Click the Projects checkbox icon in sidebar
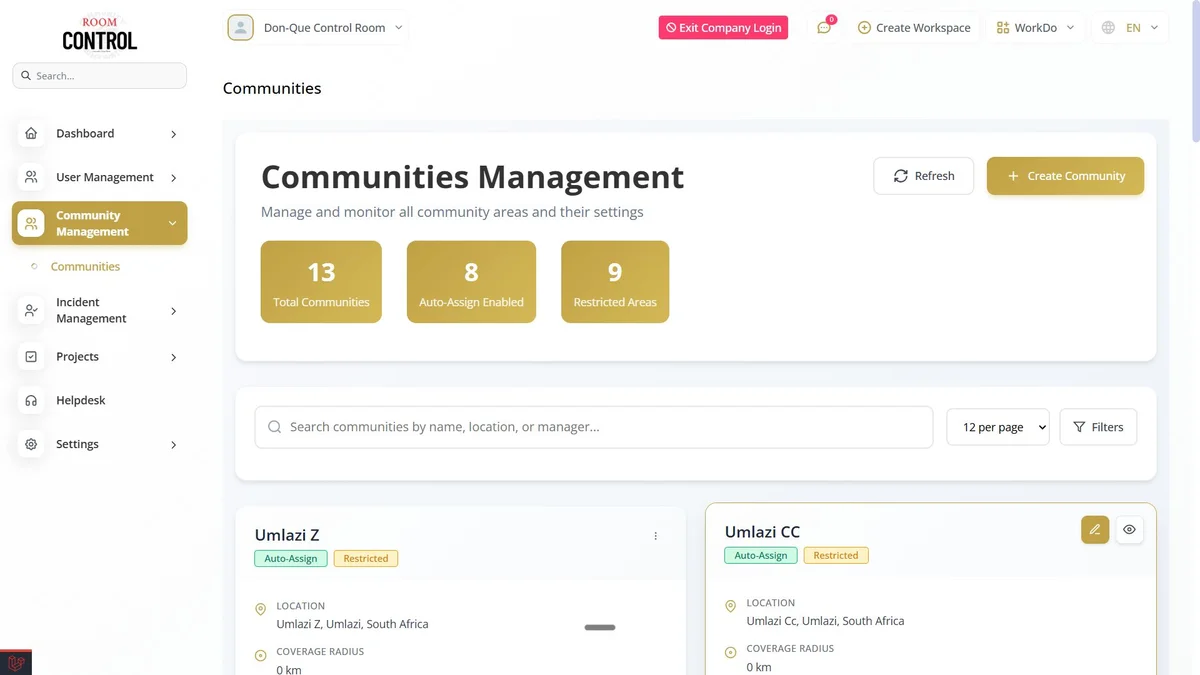This screenshot has height=675, width=1200. 31,357
